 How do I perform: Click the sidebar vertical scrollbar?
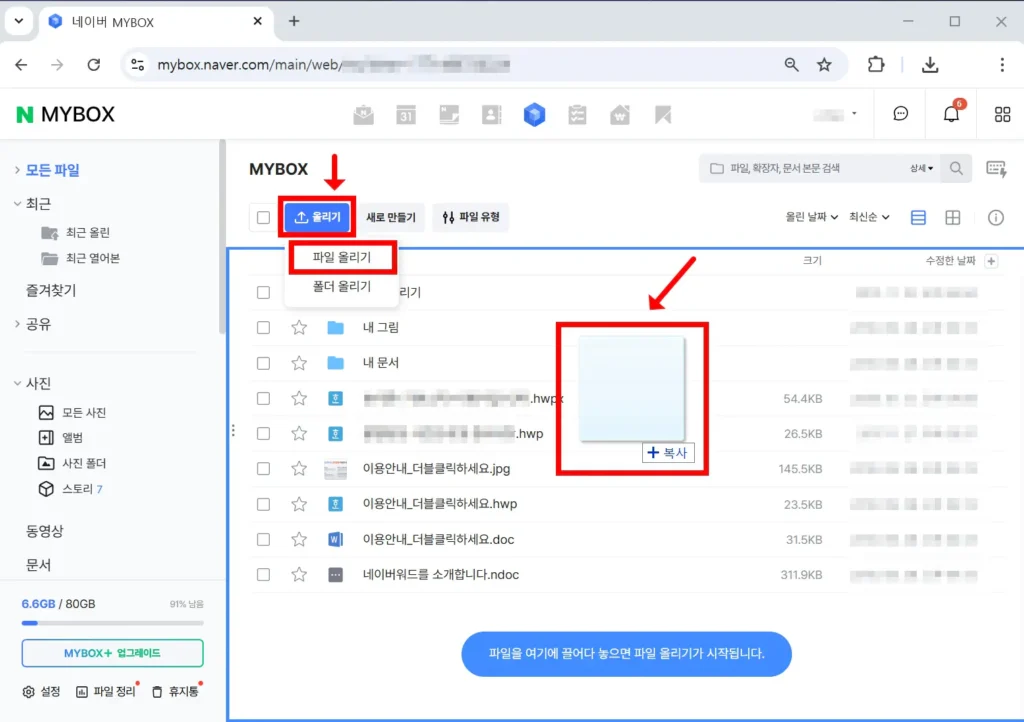tap(222, 238)
